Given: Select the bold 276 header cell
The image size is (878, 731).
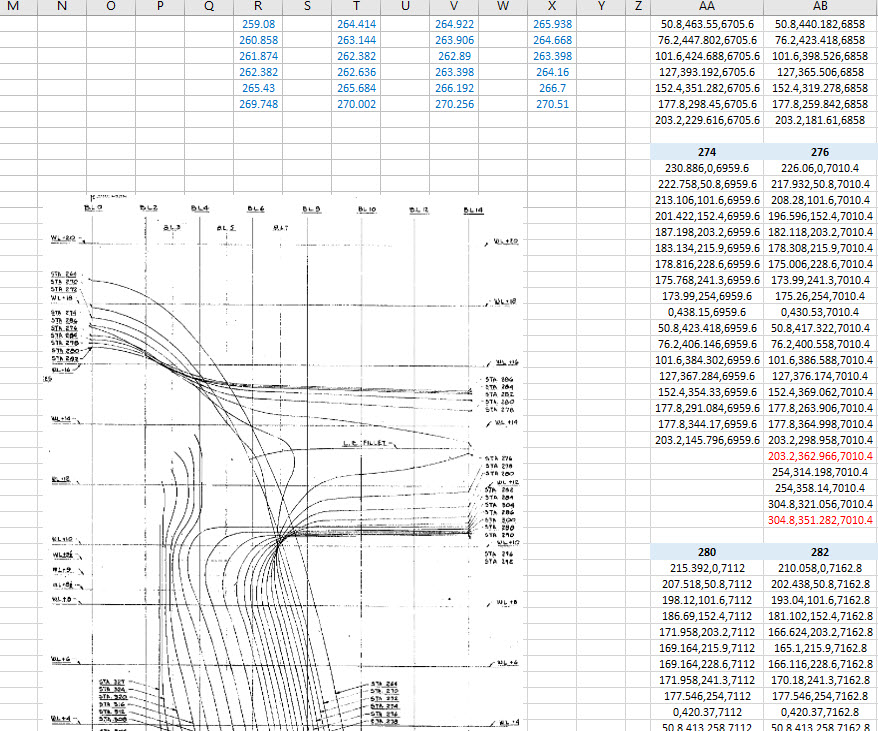Looking at the screenshot, I should tap(819, 152).
